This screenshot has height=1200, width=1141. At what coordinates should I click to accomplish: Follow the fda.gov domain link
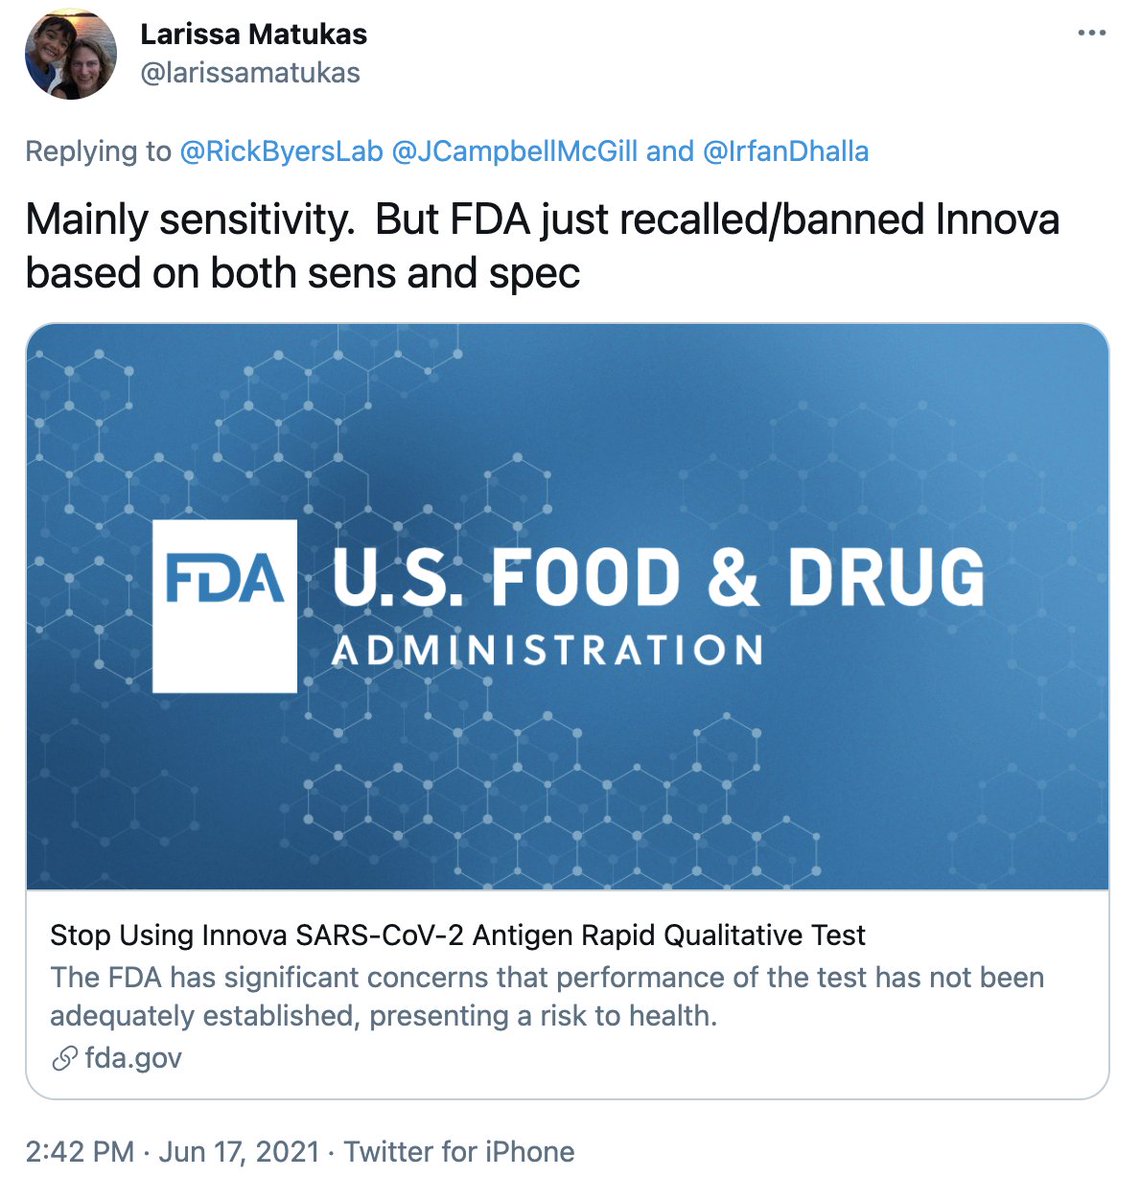tap(133, 1058)
